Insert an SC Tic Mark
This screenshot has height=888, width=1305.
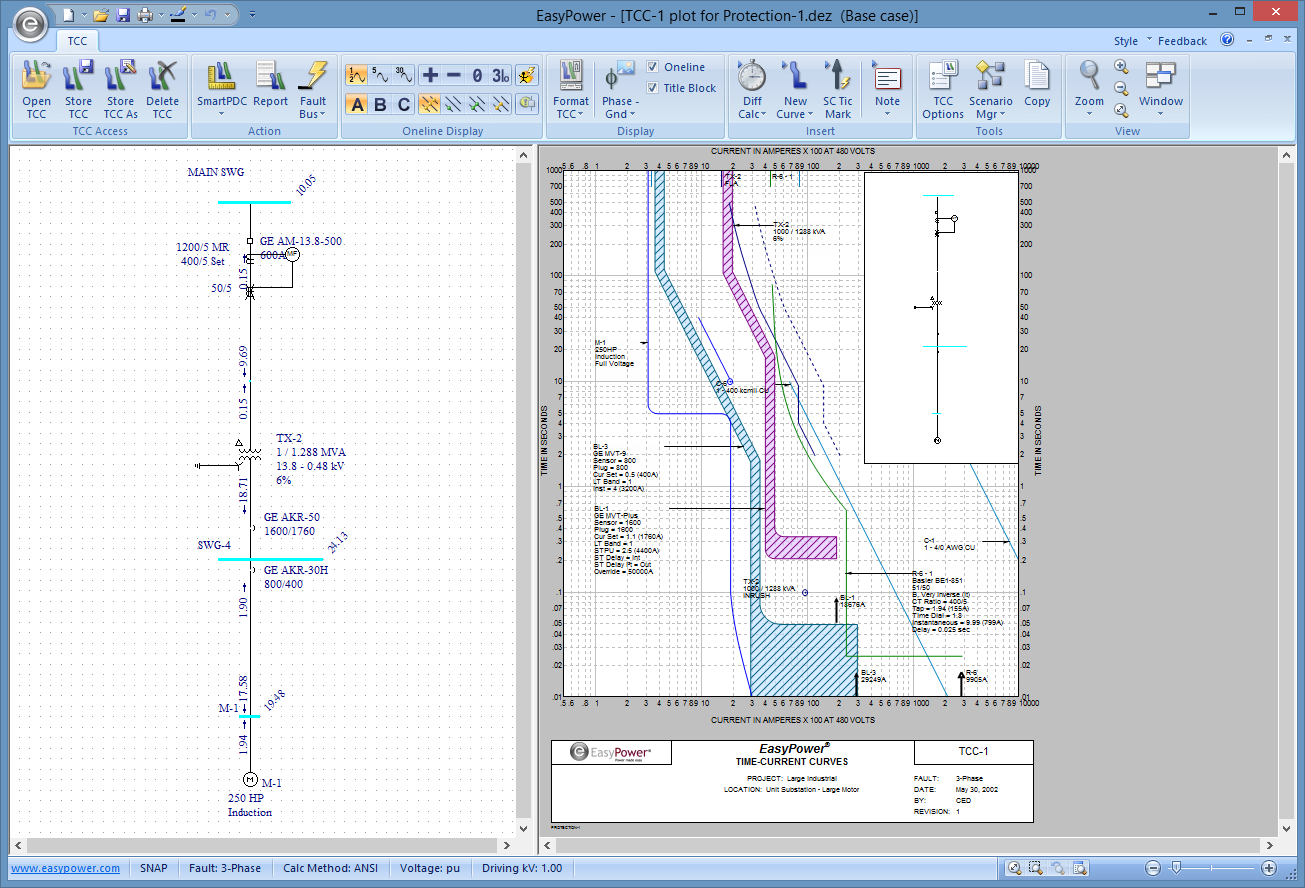coord(838,89)
